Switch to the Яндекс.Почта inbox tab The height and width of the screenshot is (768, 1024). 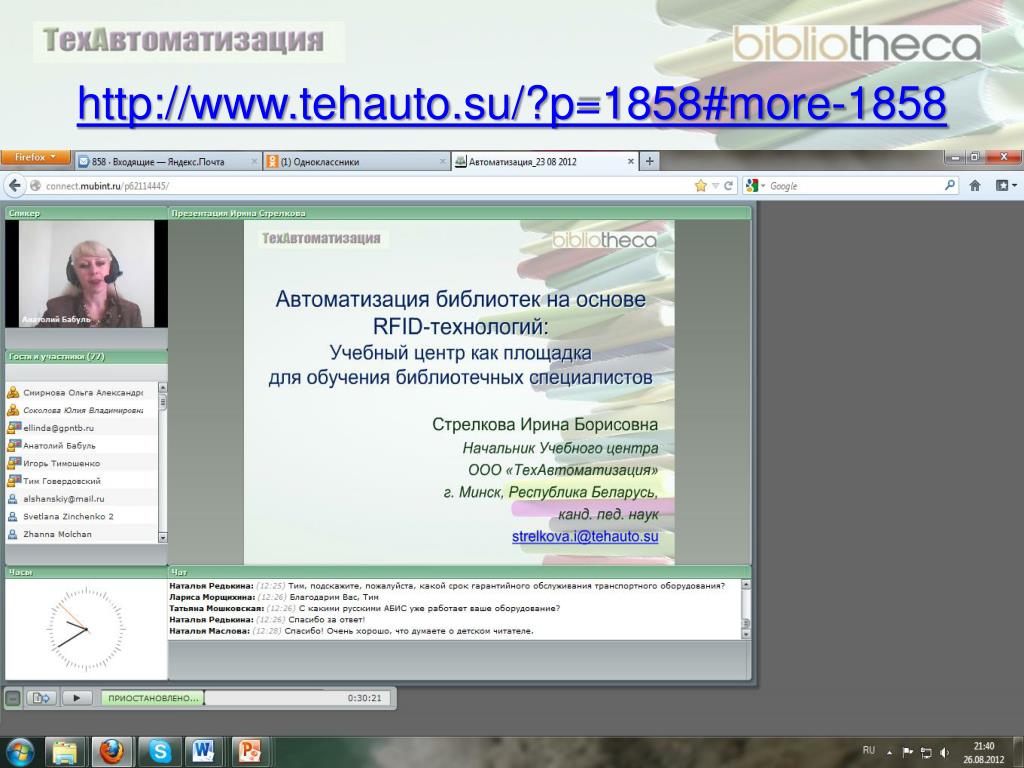168,161
